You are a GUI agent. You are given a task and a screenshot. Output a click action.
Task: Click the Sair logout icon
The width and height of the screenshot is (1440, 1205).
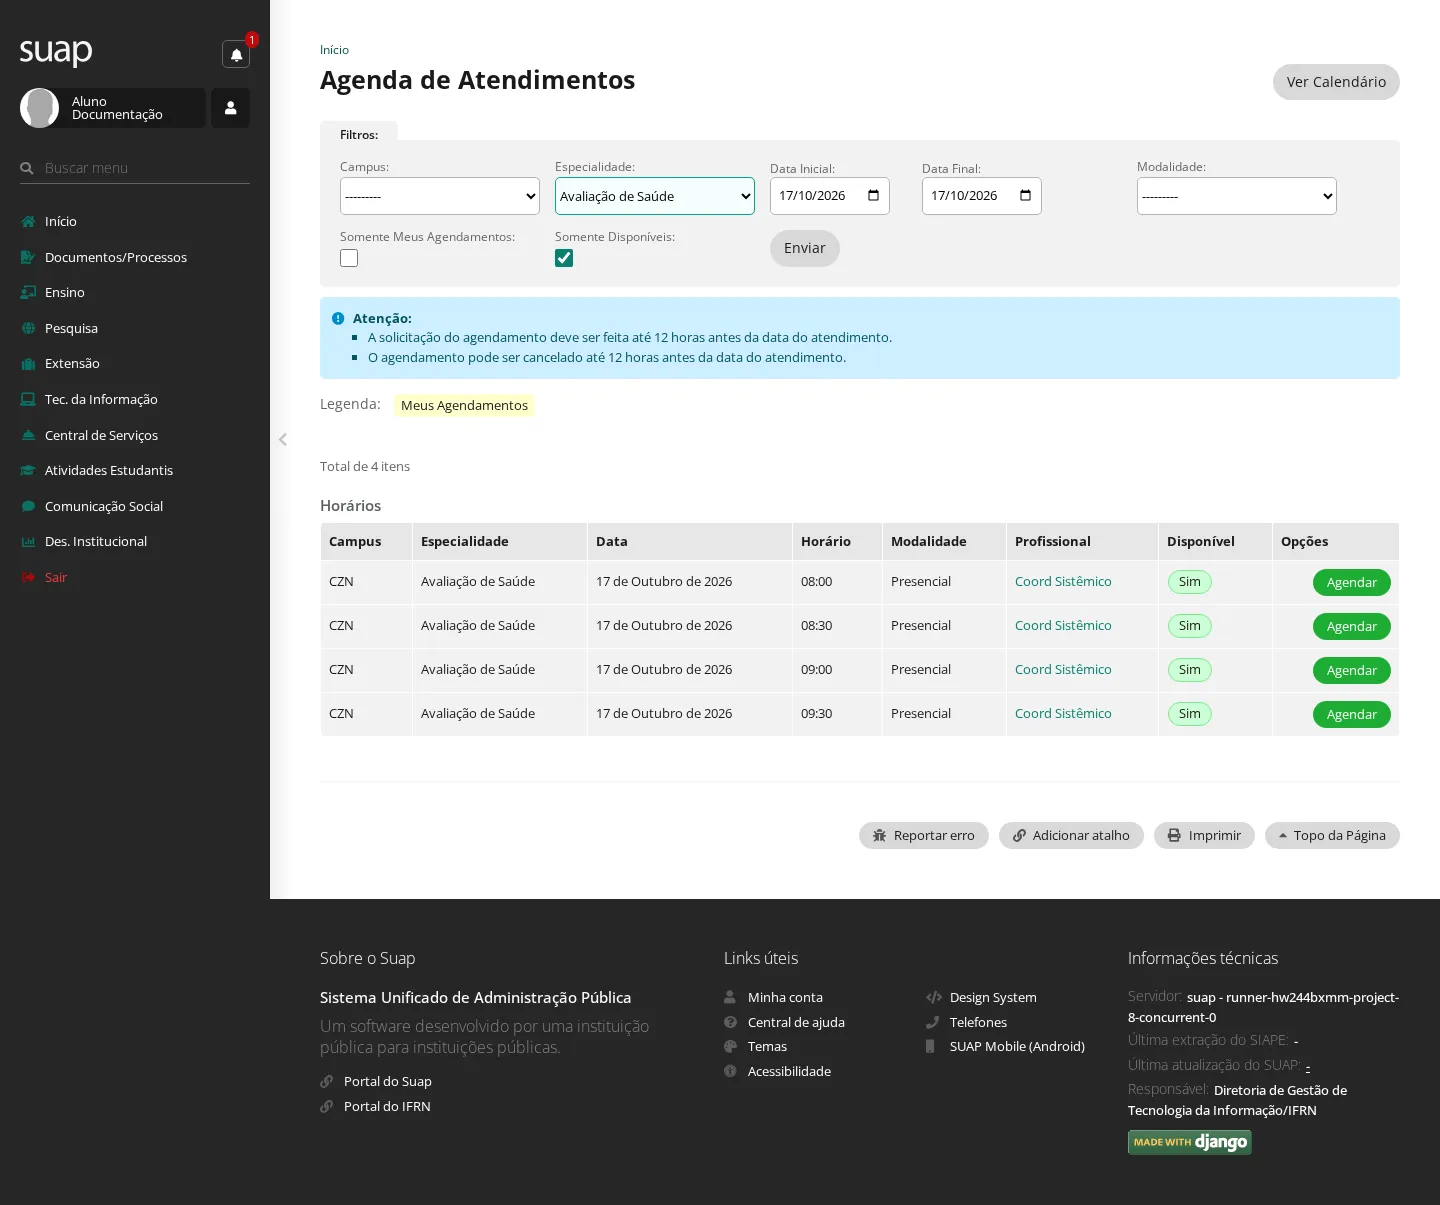(x=28, y=577)
